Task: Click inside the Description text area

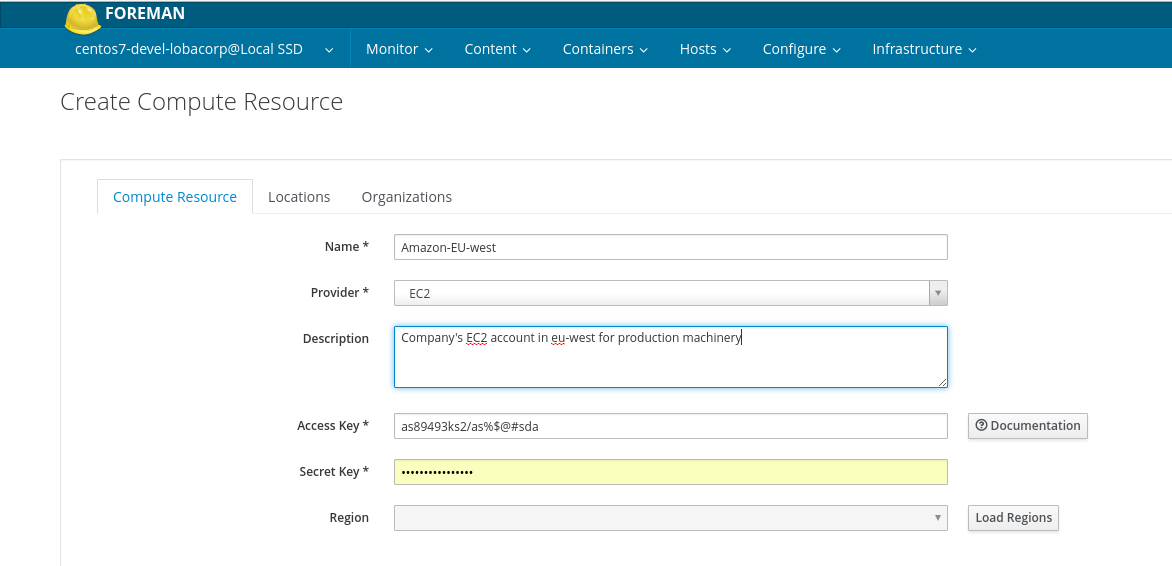Action: click(x=670, y=360)
